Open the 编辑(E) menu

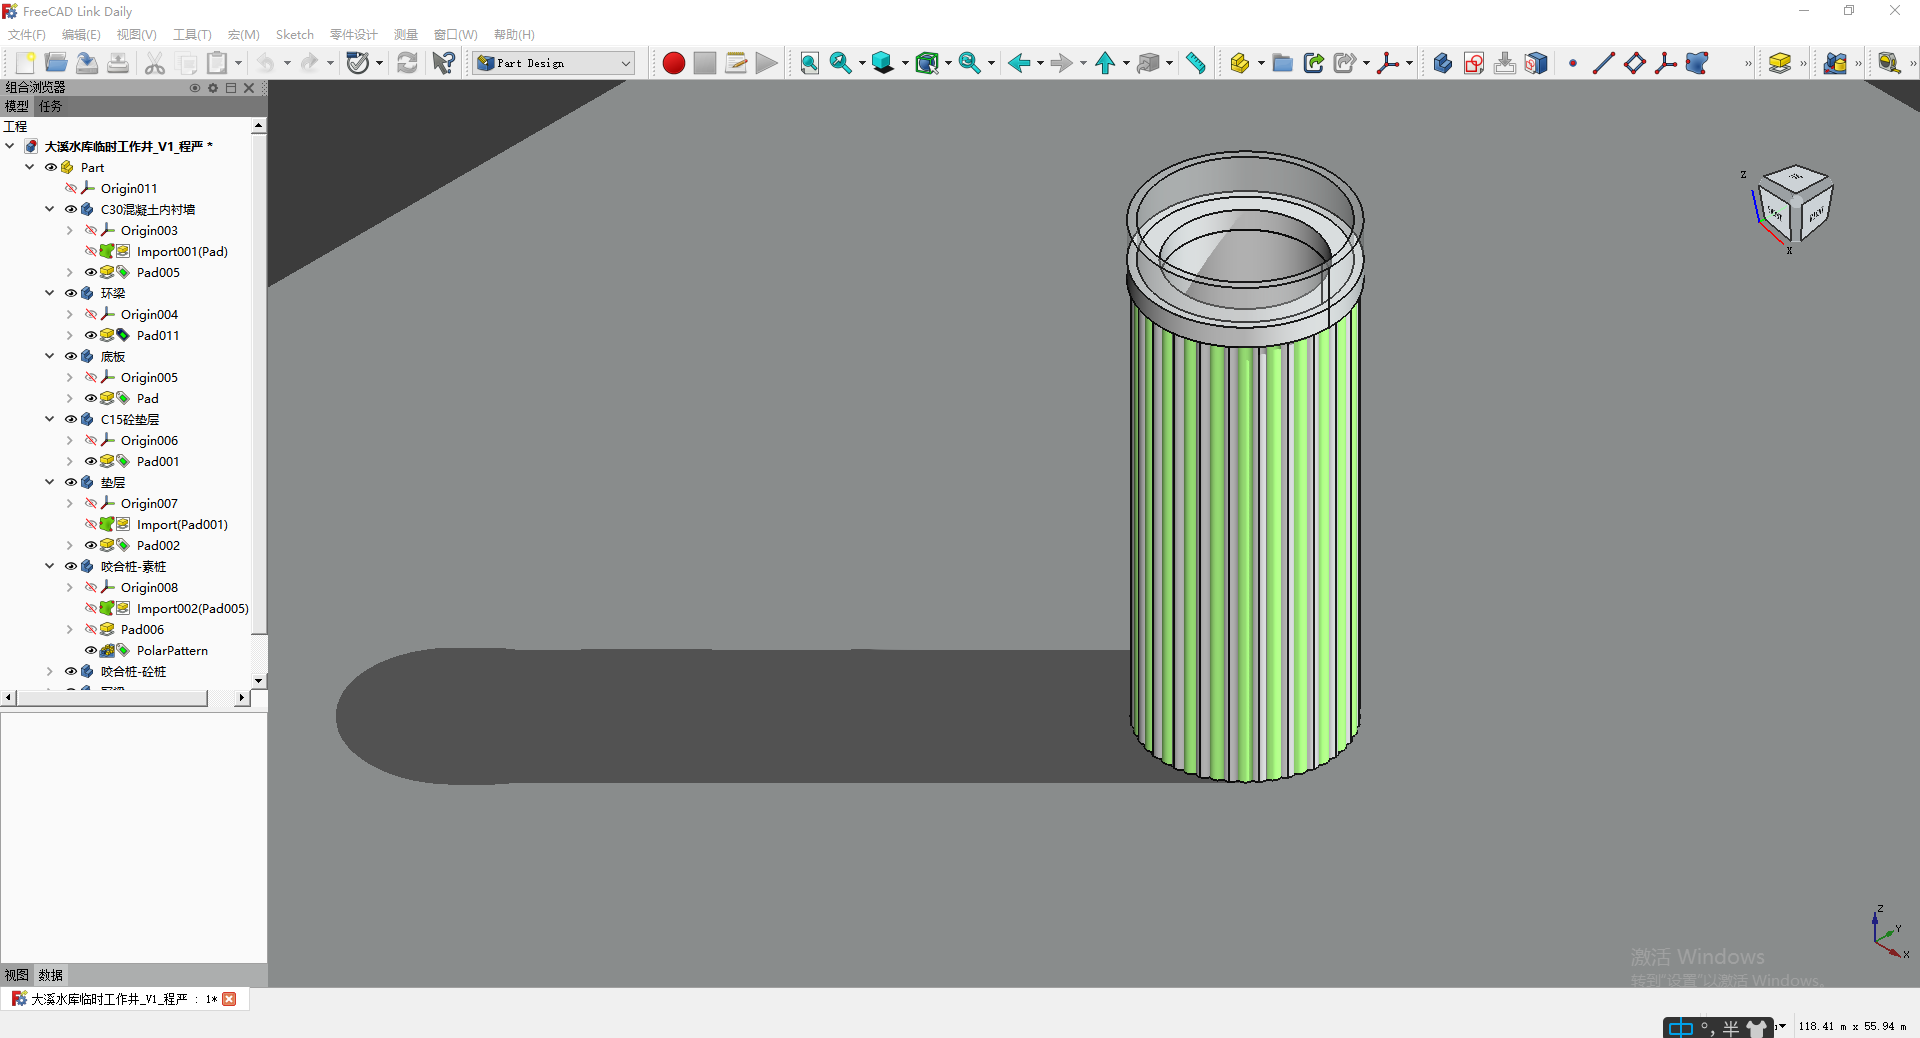pos(81,34)
